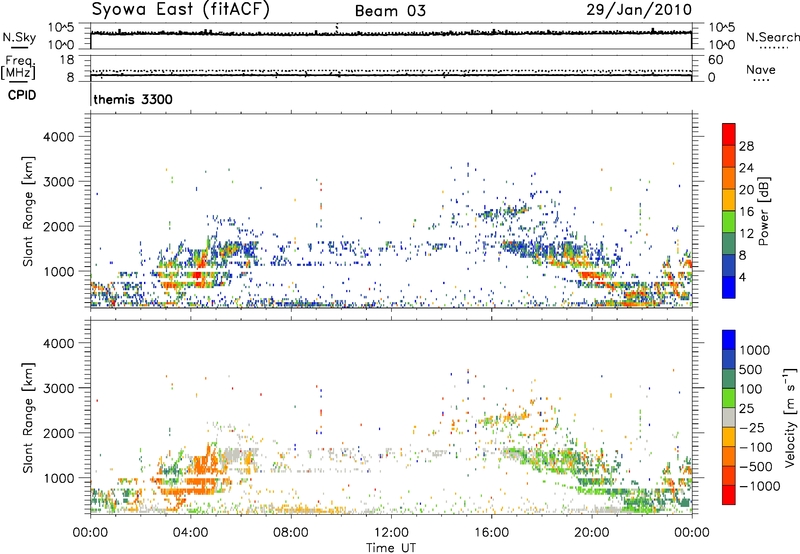Click the "12:00" time tick label
Screen dimensions: 800x554
tap(391, 533)
